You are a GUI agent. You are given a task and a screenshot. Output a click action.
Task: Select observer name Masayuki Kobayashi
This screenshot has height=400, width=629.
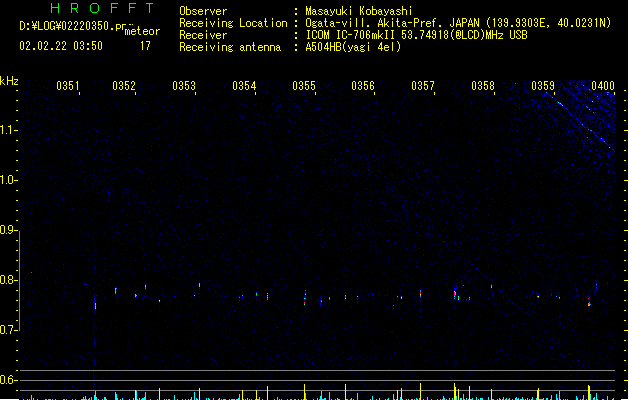pyautogui.click(x=359, y=11)
